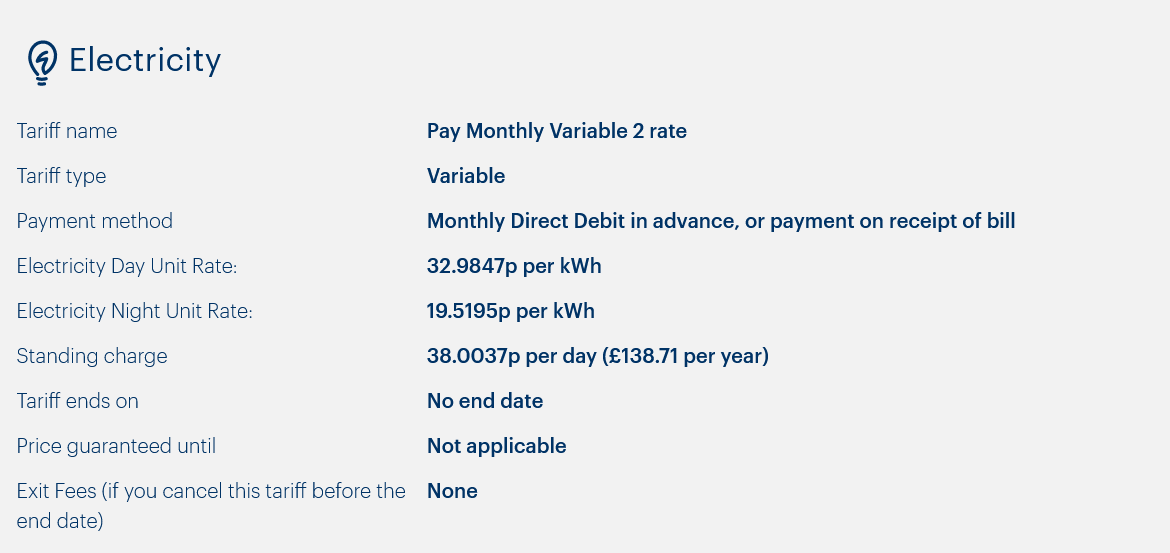Click the Standing charge label
Screen dimensions: 1170x553
tap(92, 356)
